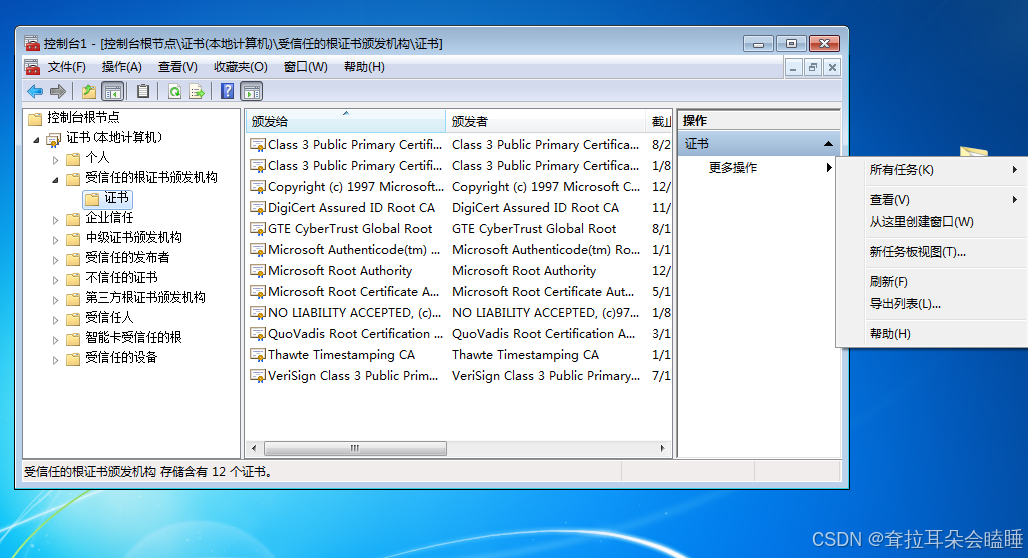The width and height of the screenshot is (1028, 558).
Task: Click the 控制台根节点 folder icon
Action: coord(35,119)
